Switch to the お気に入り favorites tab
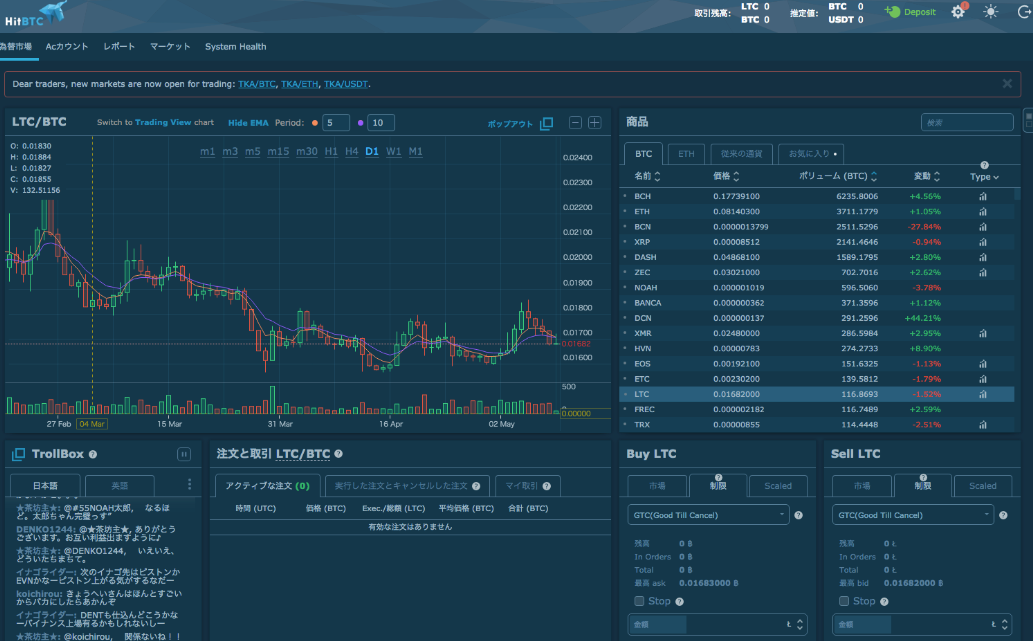This screenshot has height=641, width=1033. tap(812, 154)
